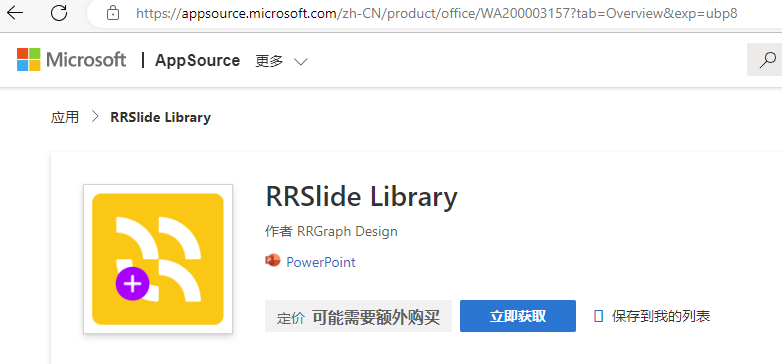This screenshot has width=782, height=364.
Task: Save app via 保存到我的列表 link
Action: [661, 316]
